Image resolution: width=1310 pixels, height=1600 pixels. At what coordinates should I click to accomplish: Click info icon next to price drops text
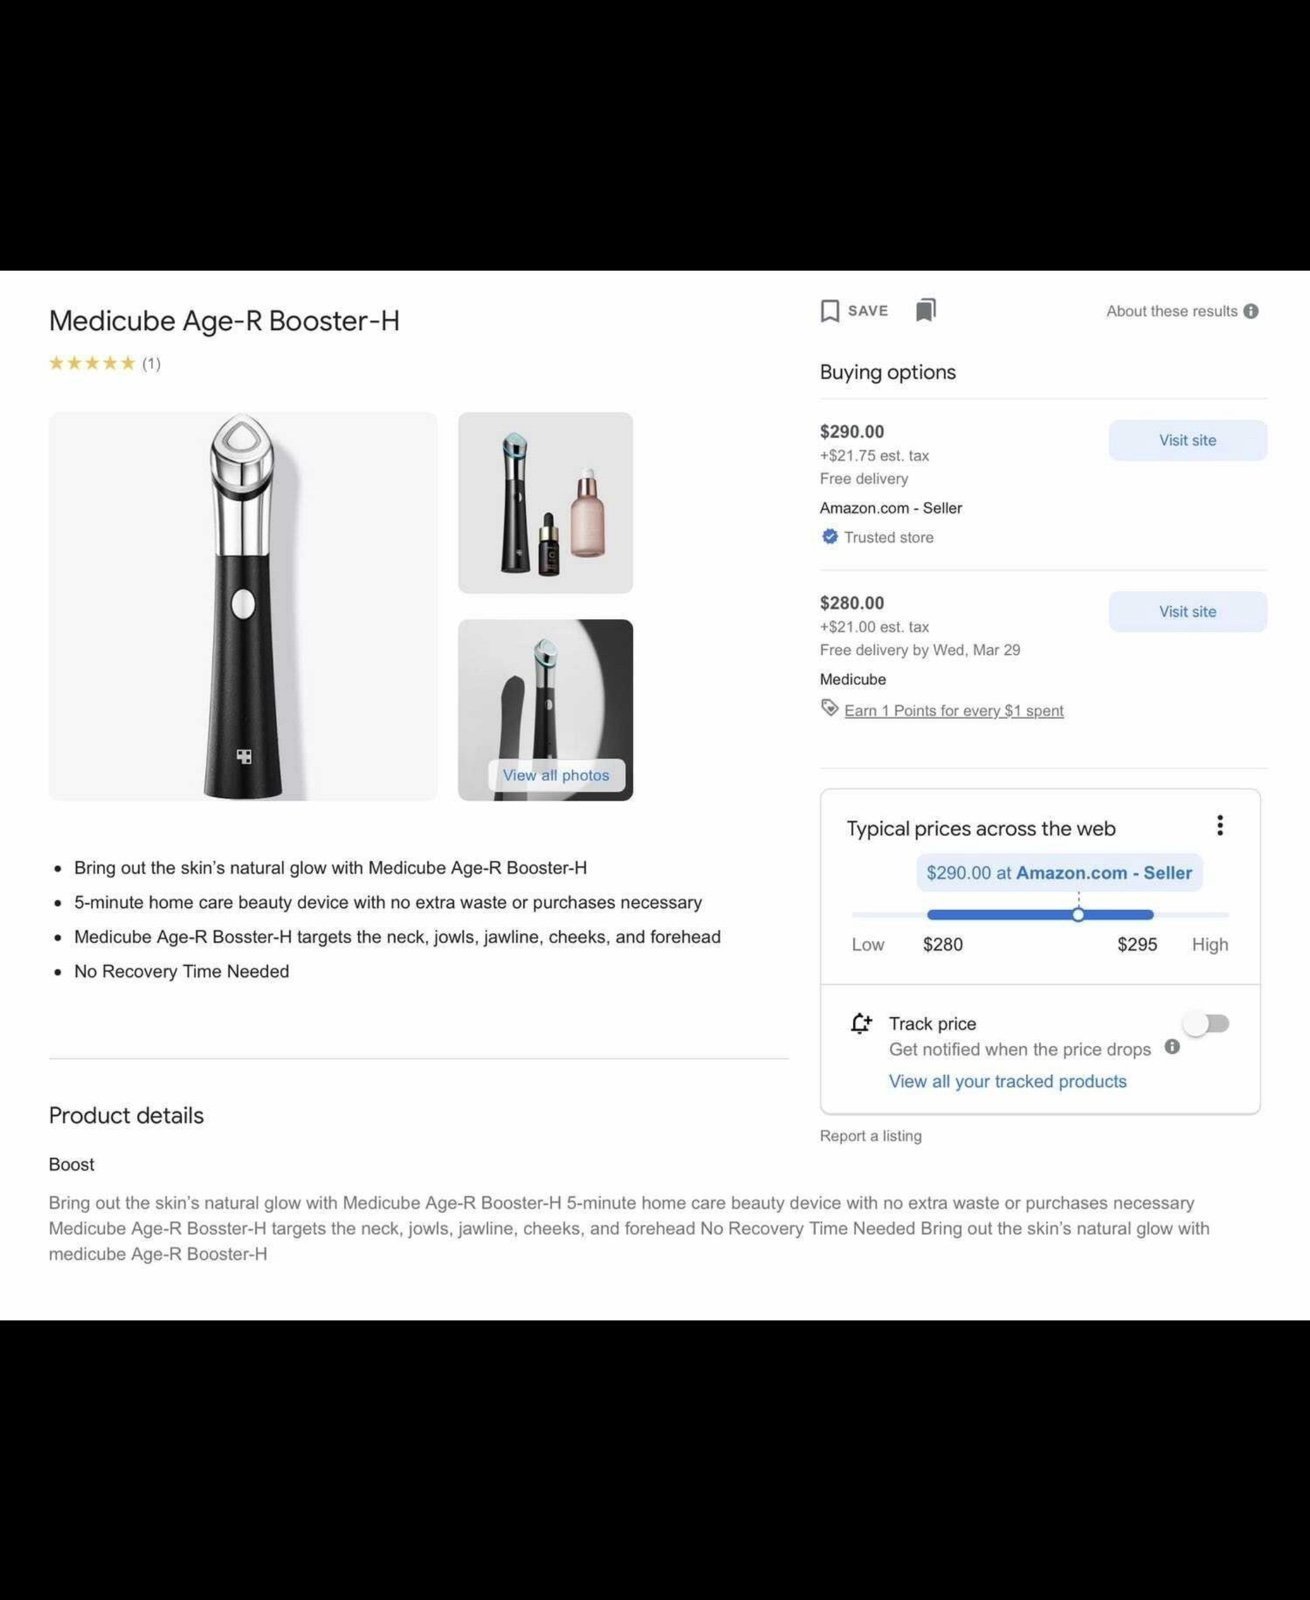click(x=1172, y=1047)
